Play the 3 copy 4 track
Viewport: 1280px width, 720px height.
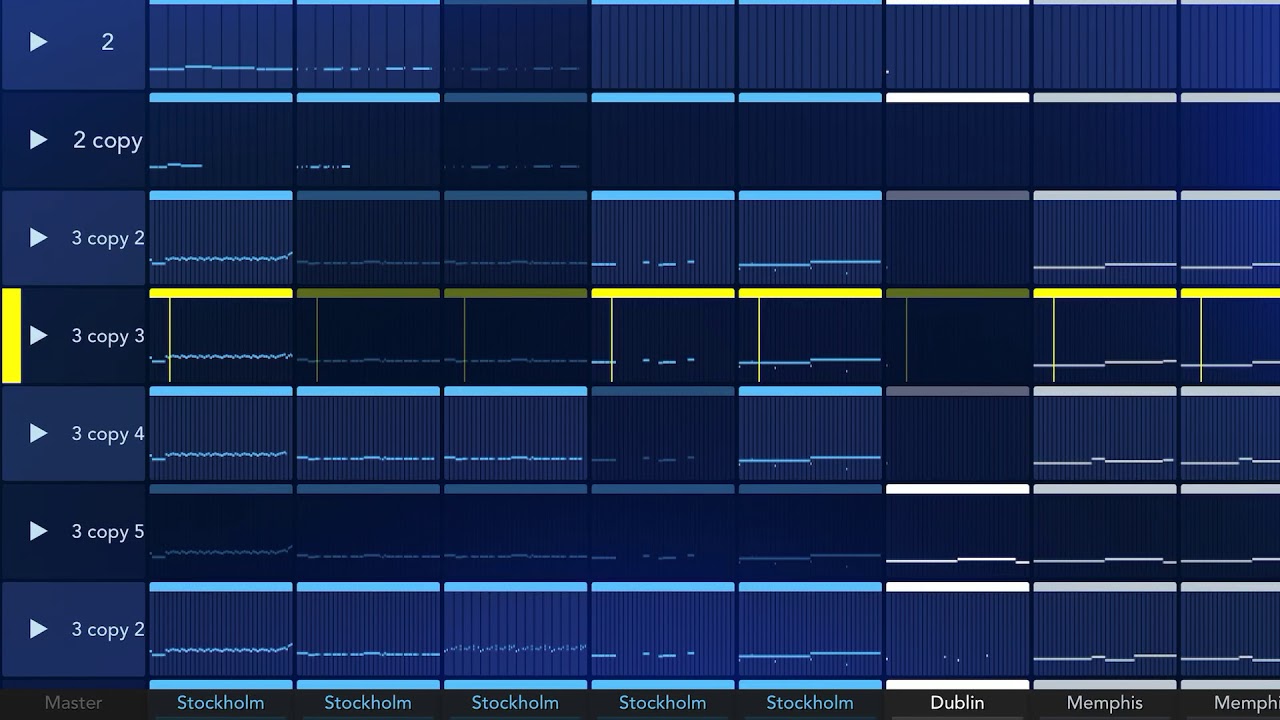[38, 433]
